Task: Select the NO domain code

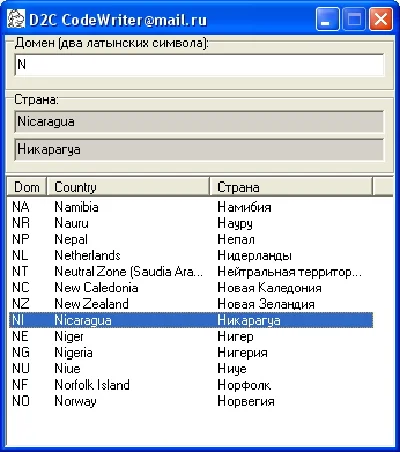Action: pyautogui.click(x=21, y=401)
